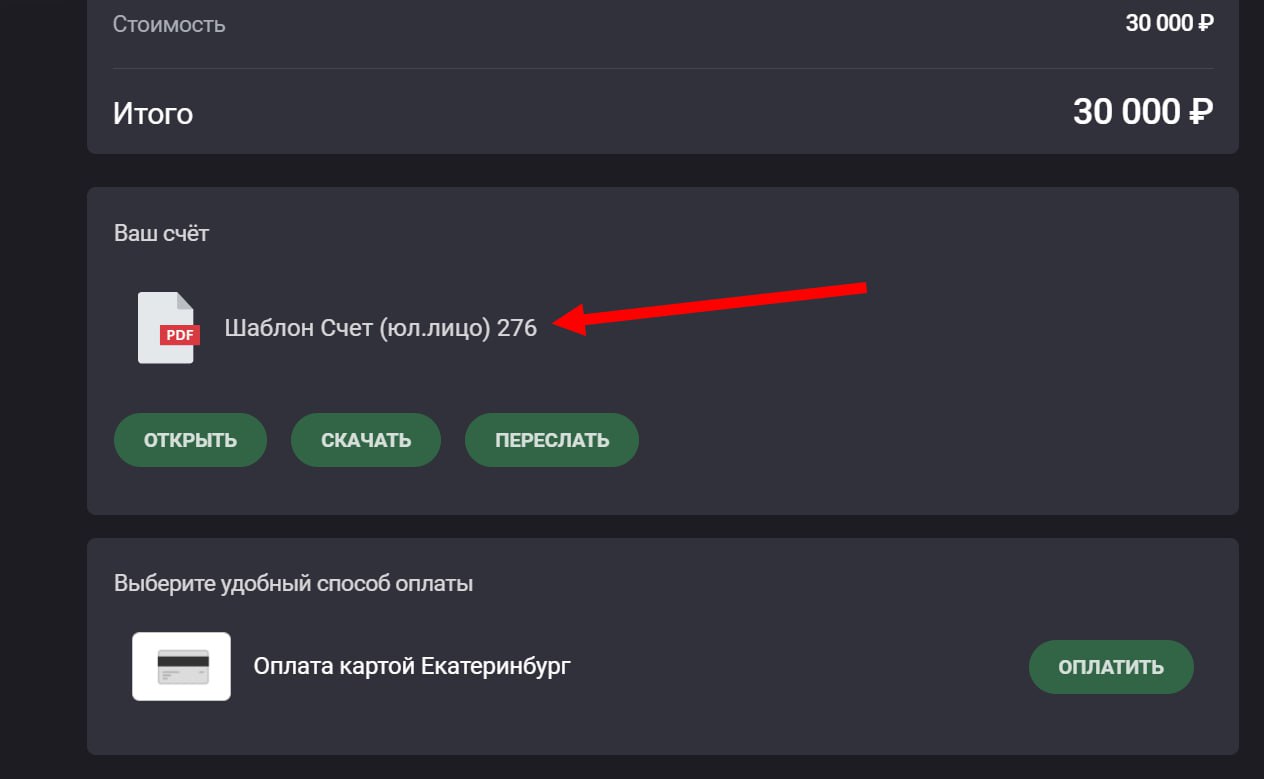Forward the invoice using ПЕРЕСЛАТЬ button
Viewport: 1264px width, 779px height.
[x=552, y=440]
